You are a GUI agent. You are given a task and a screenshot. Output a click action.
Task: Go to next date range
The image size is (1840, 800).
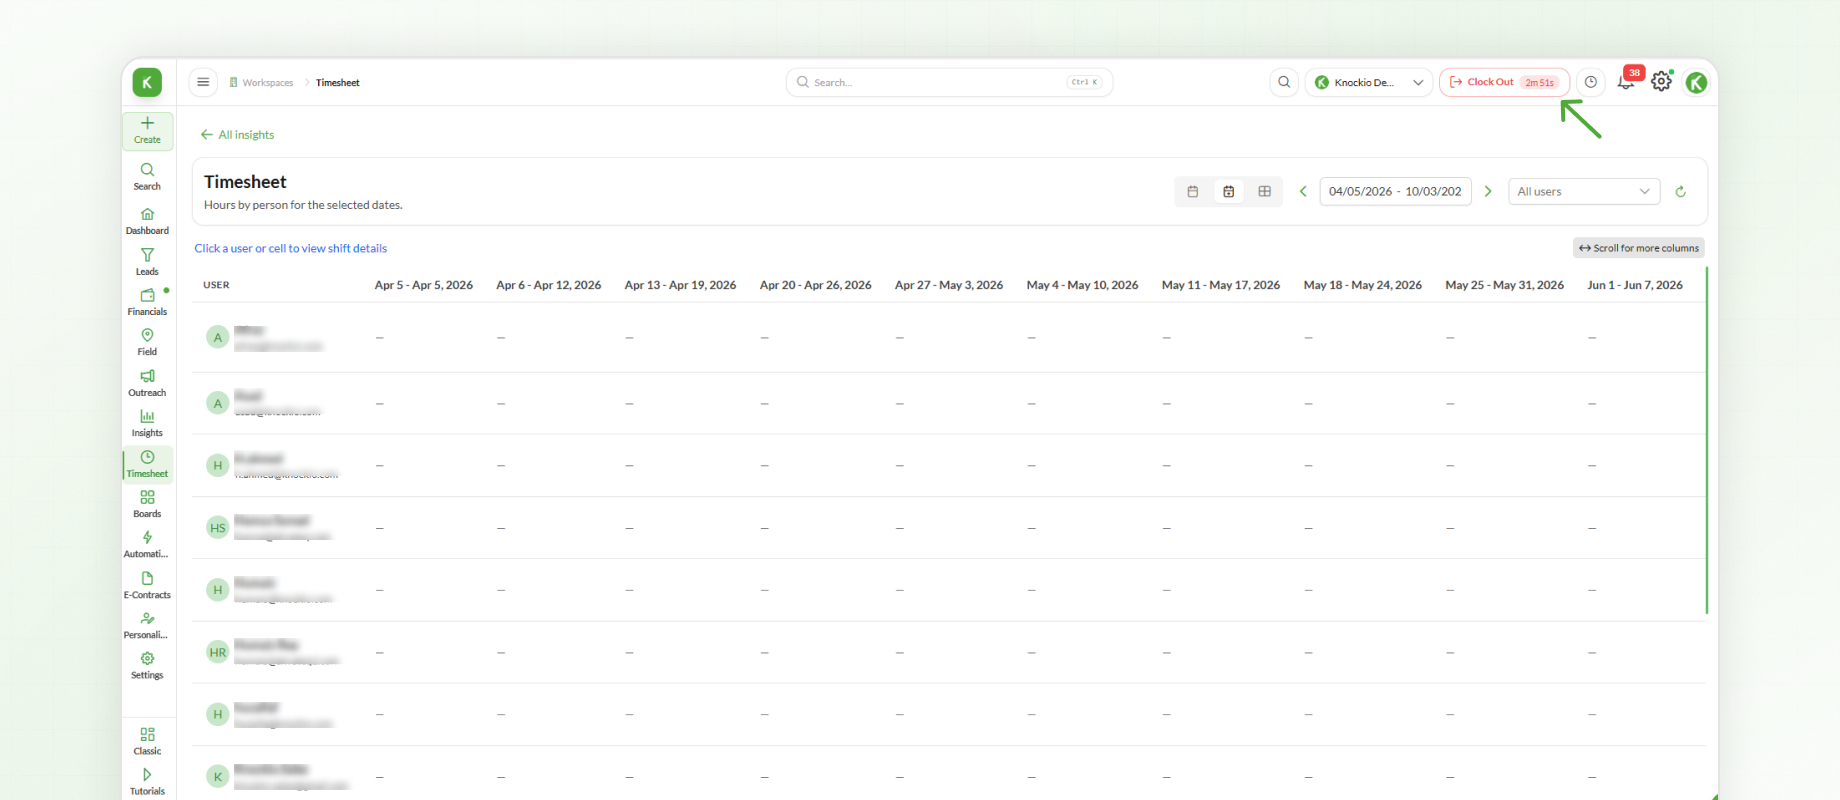(x=1488, y=192)
